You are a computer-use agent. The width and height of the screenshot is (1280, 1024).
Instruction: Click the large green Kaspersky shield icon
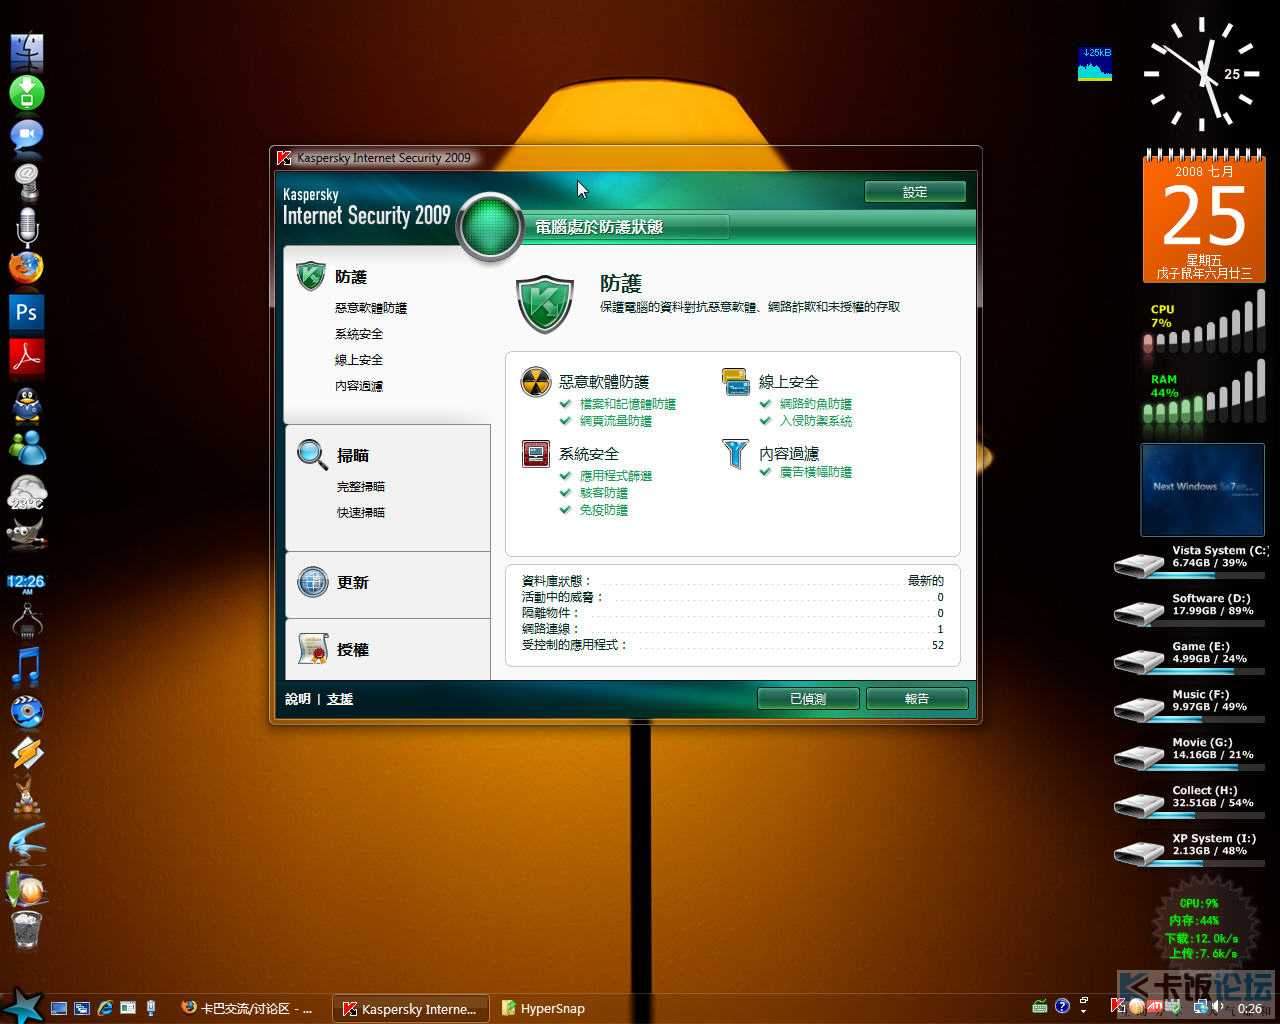(x=545, y=305)
